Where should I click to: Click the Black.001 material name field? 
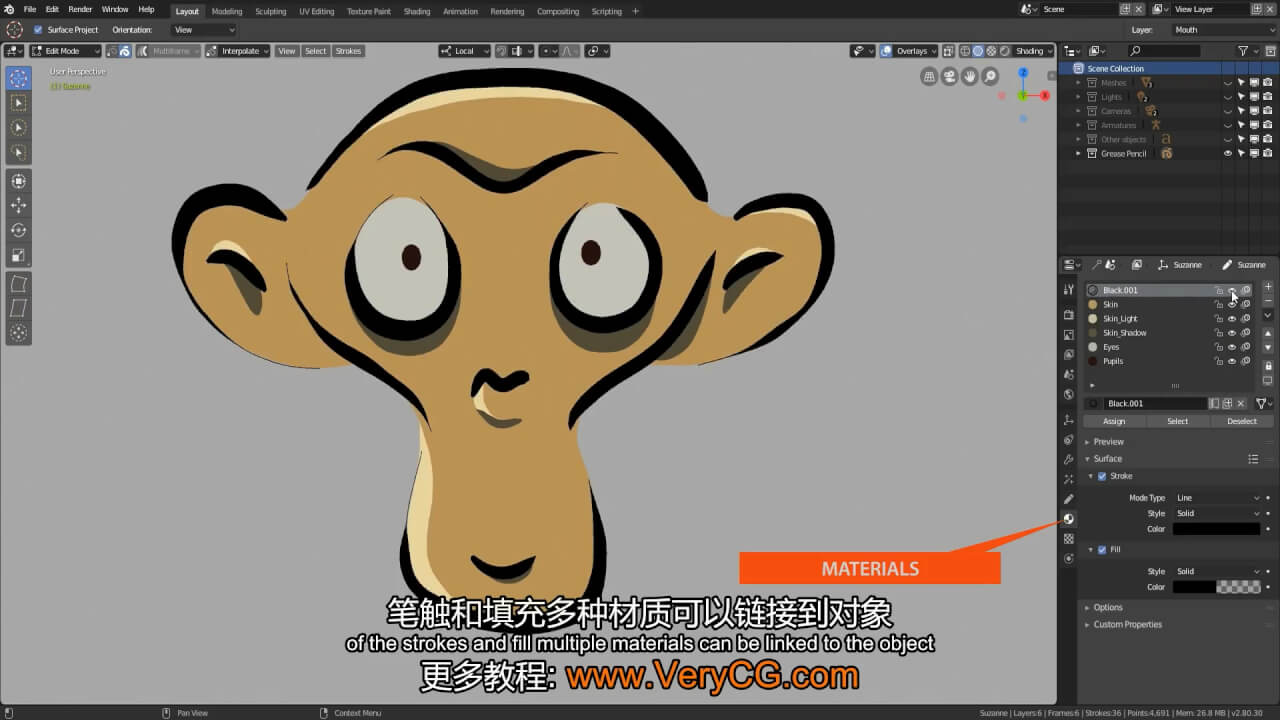click(1155, 403)
